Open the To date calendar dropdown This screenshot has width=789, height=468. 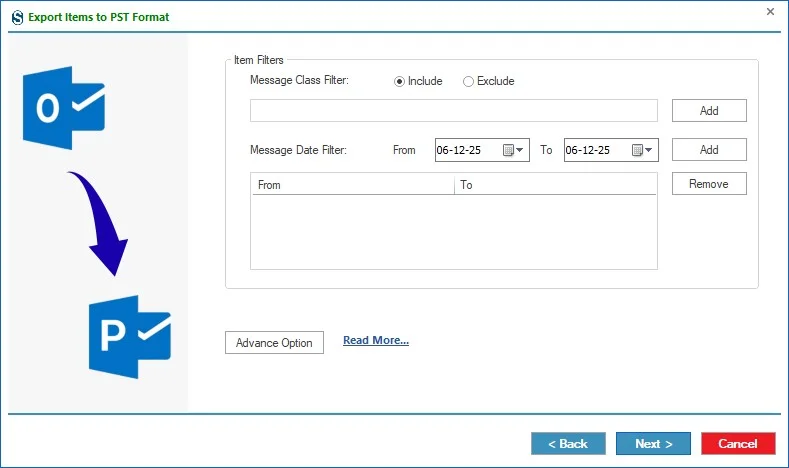click(649, 150)
